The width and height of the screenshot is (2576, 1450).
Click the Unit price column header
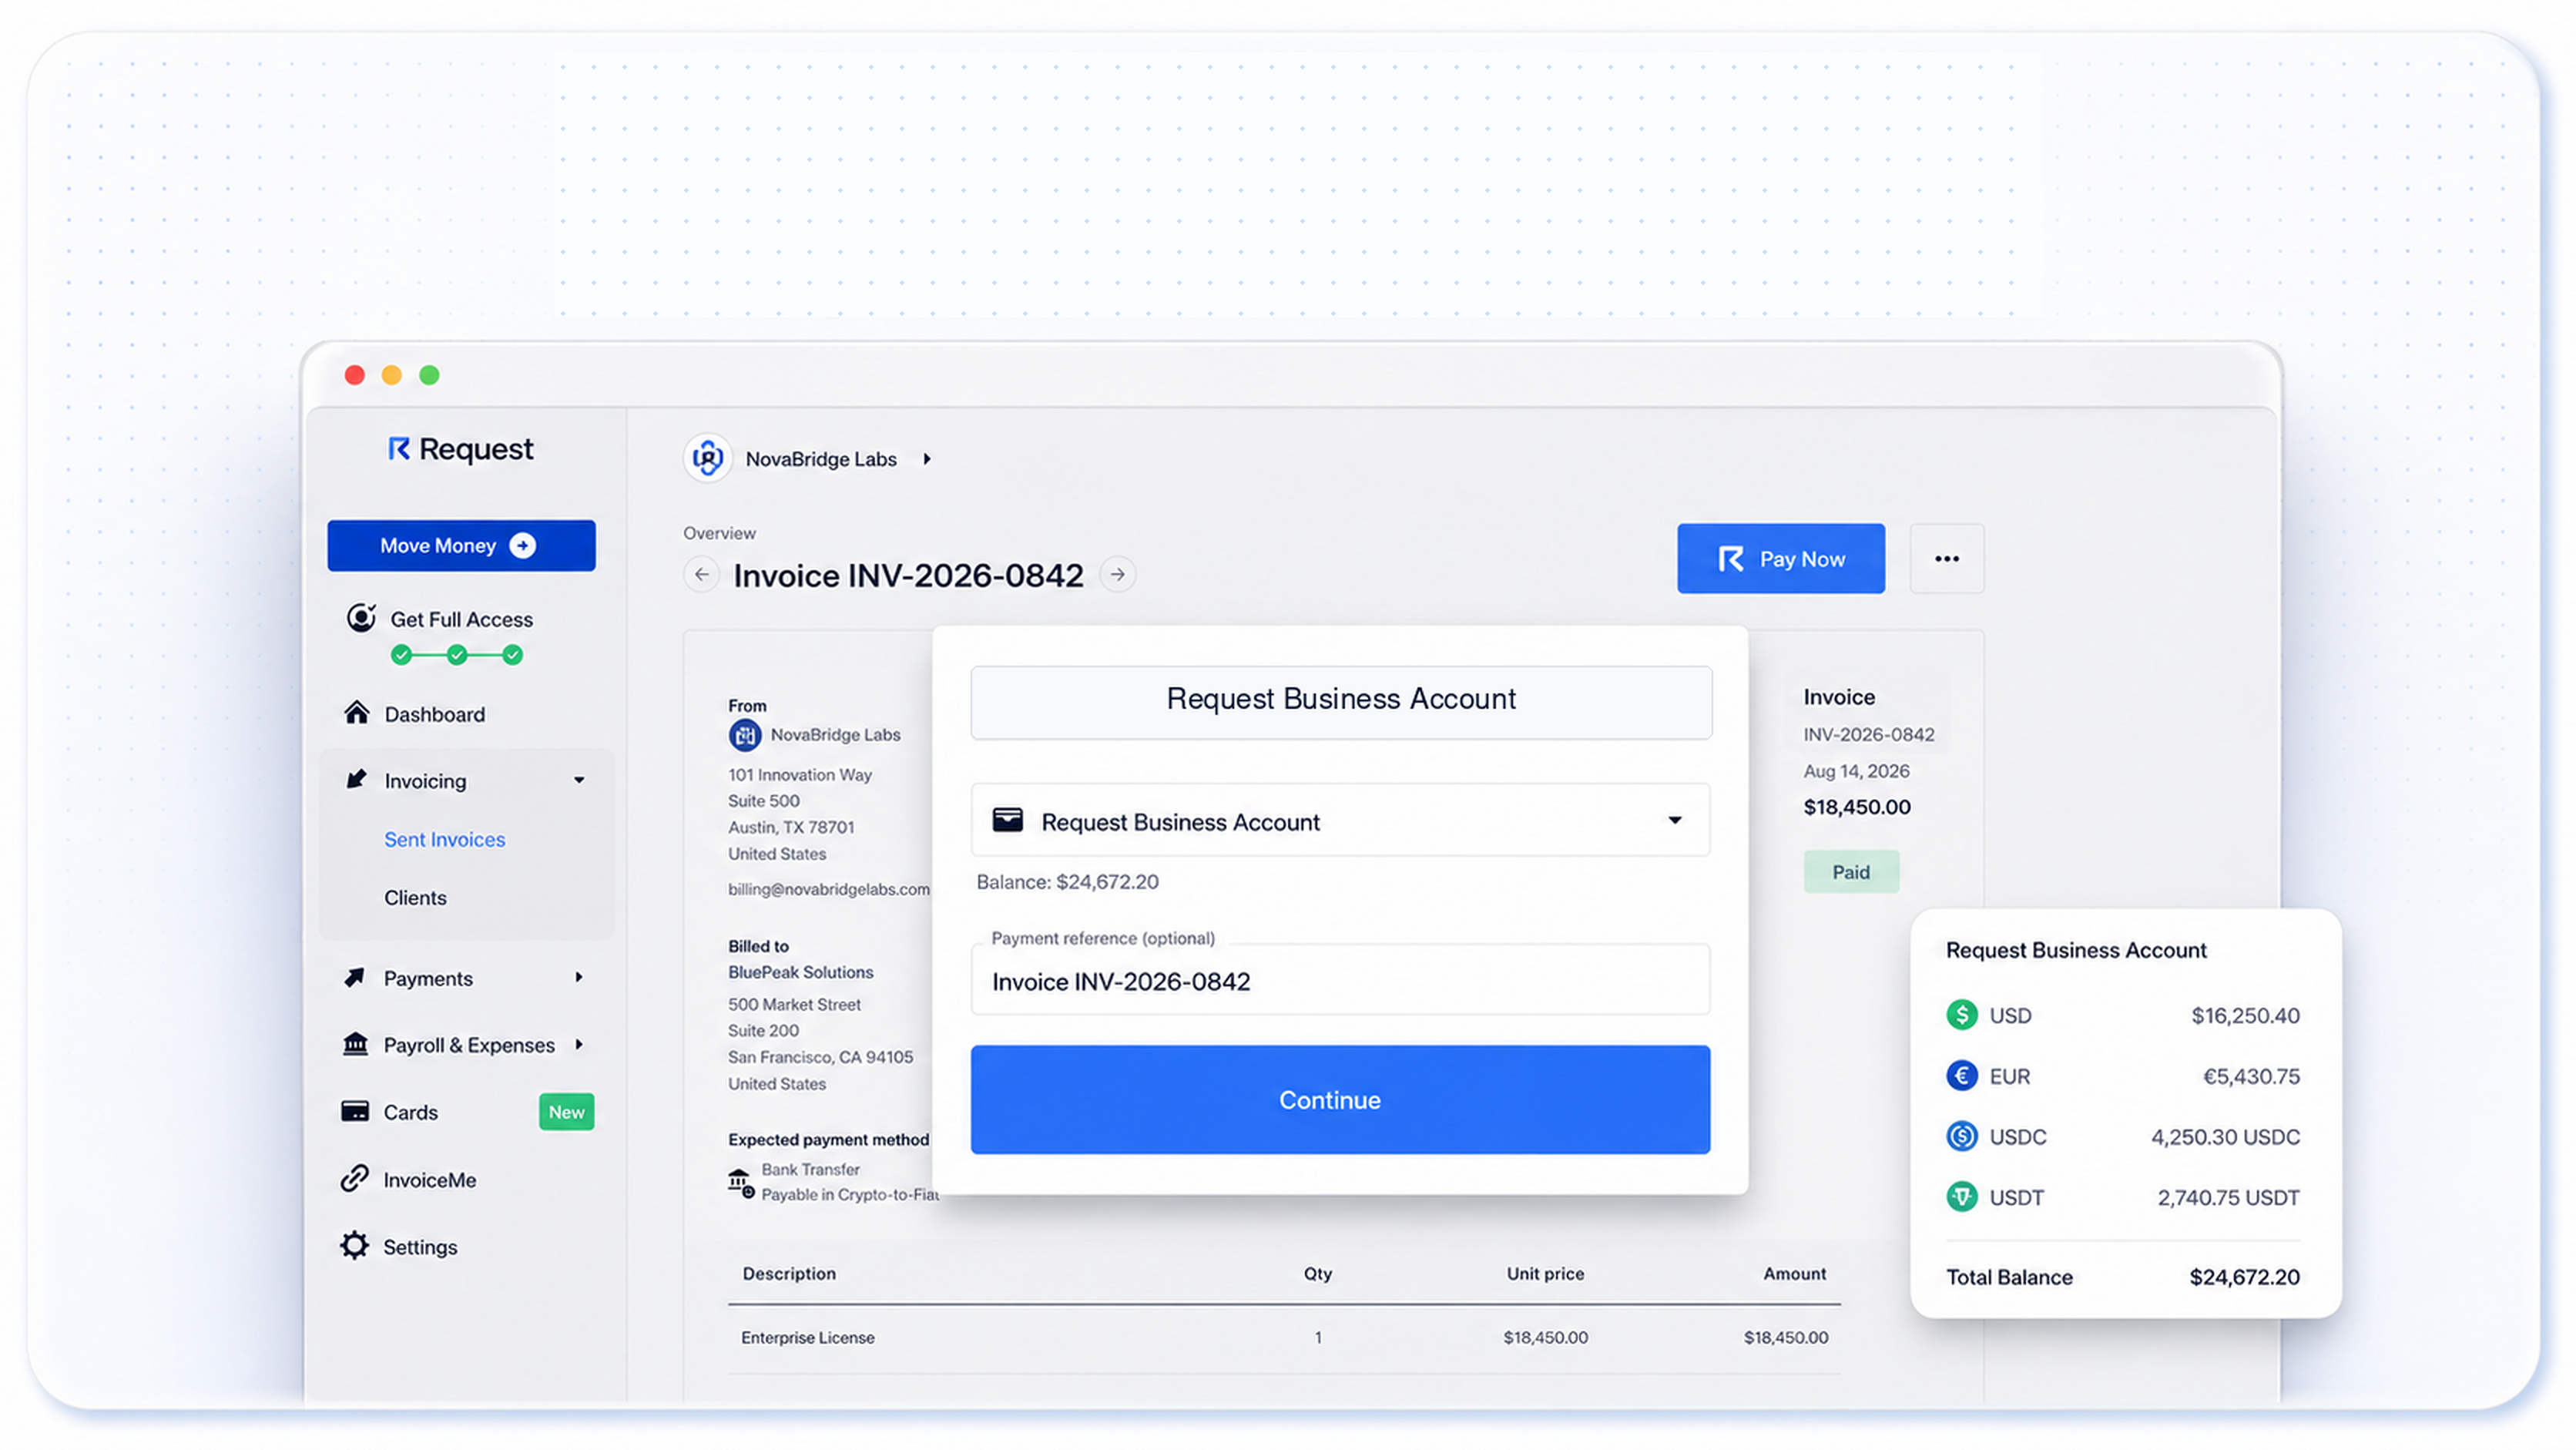[1546, 1275]
